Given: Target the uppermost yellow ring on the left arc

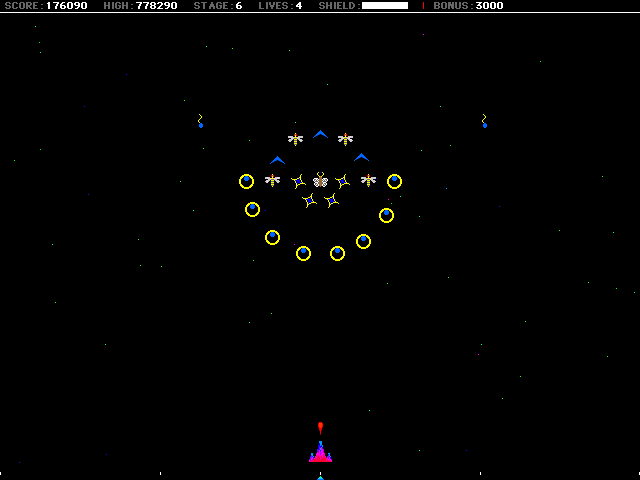Looking at the screenshot, I should click(x=247, y=181).
